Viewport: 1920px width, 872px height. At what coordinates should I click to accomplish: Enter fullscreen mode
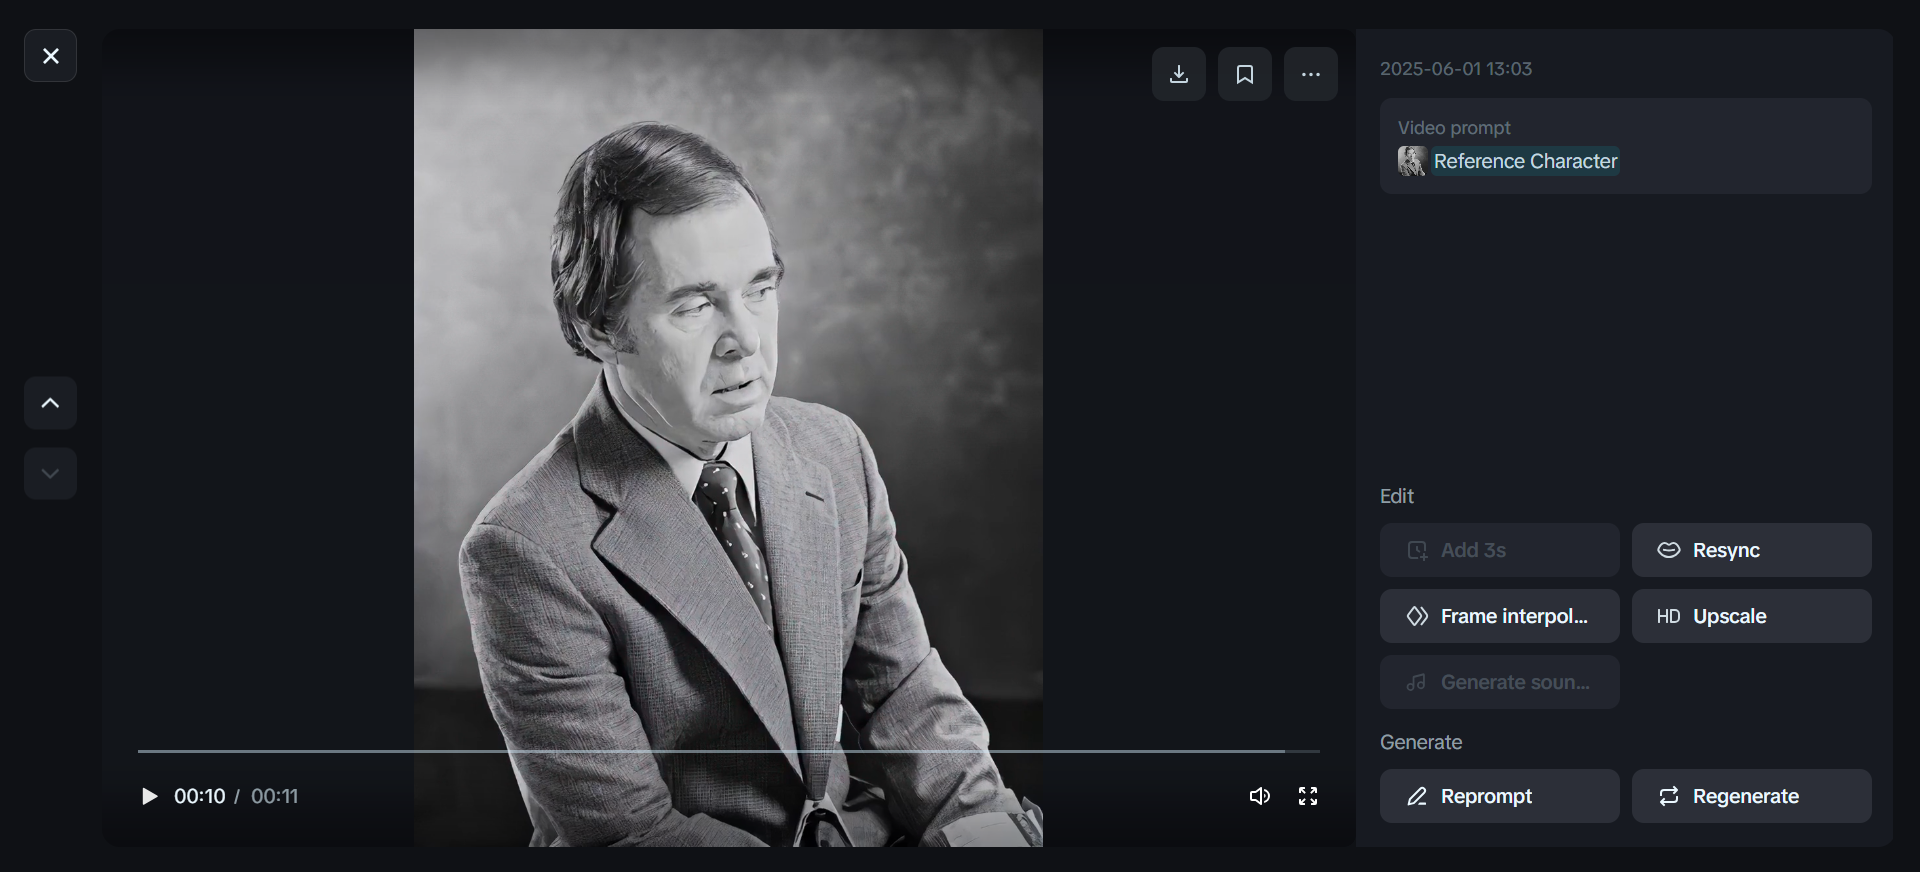[1308, 796]
